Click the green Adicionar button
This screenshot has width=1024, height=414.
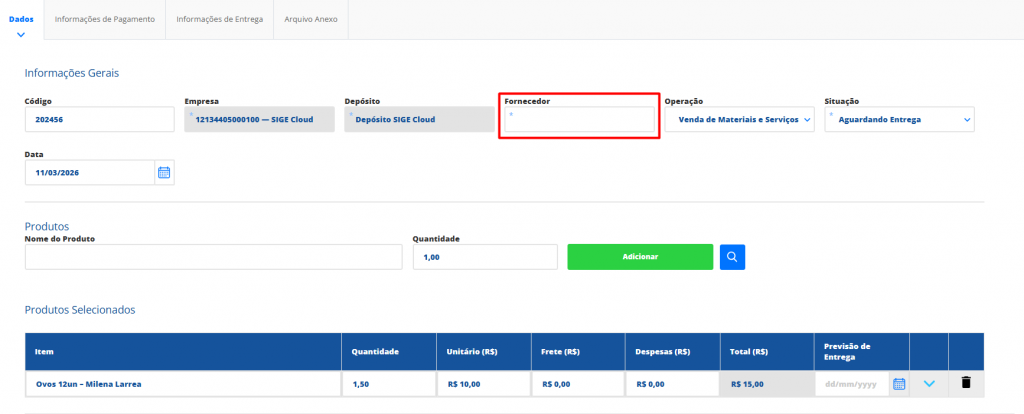click(640, 257)
